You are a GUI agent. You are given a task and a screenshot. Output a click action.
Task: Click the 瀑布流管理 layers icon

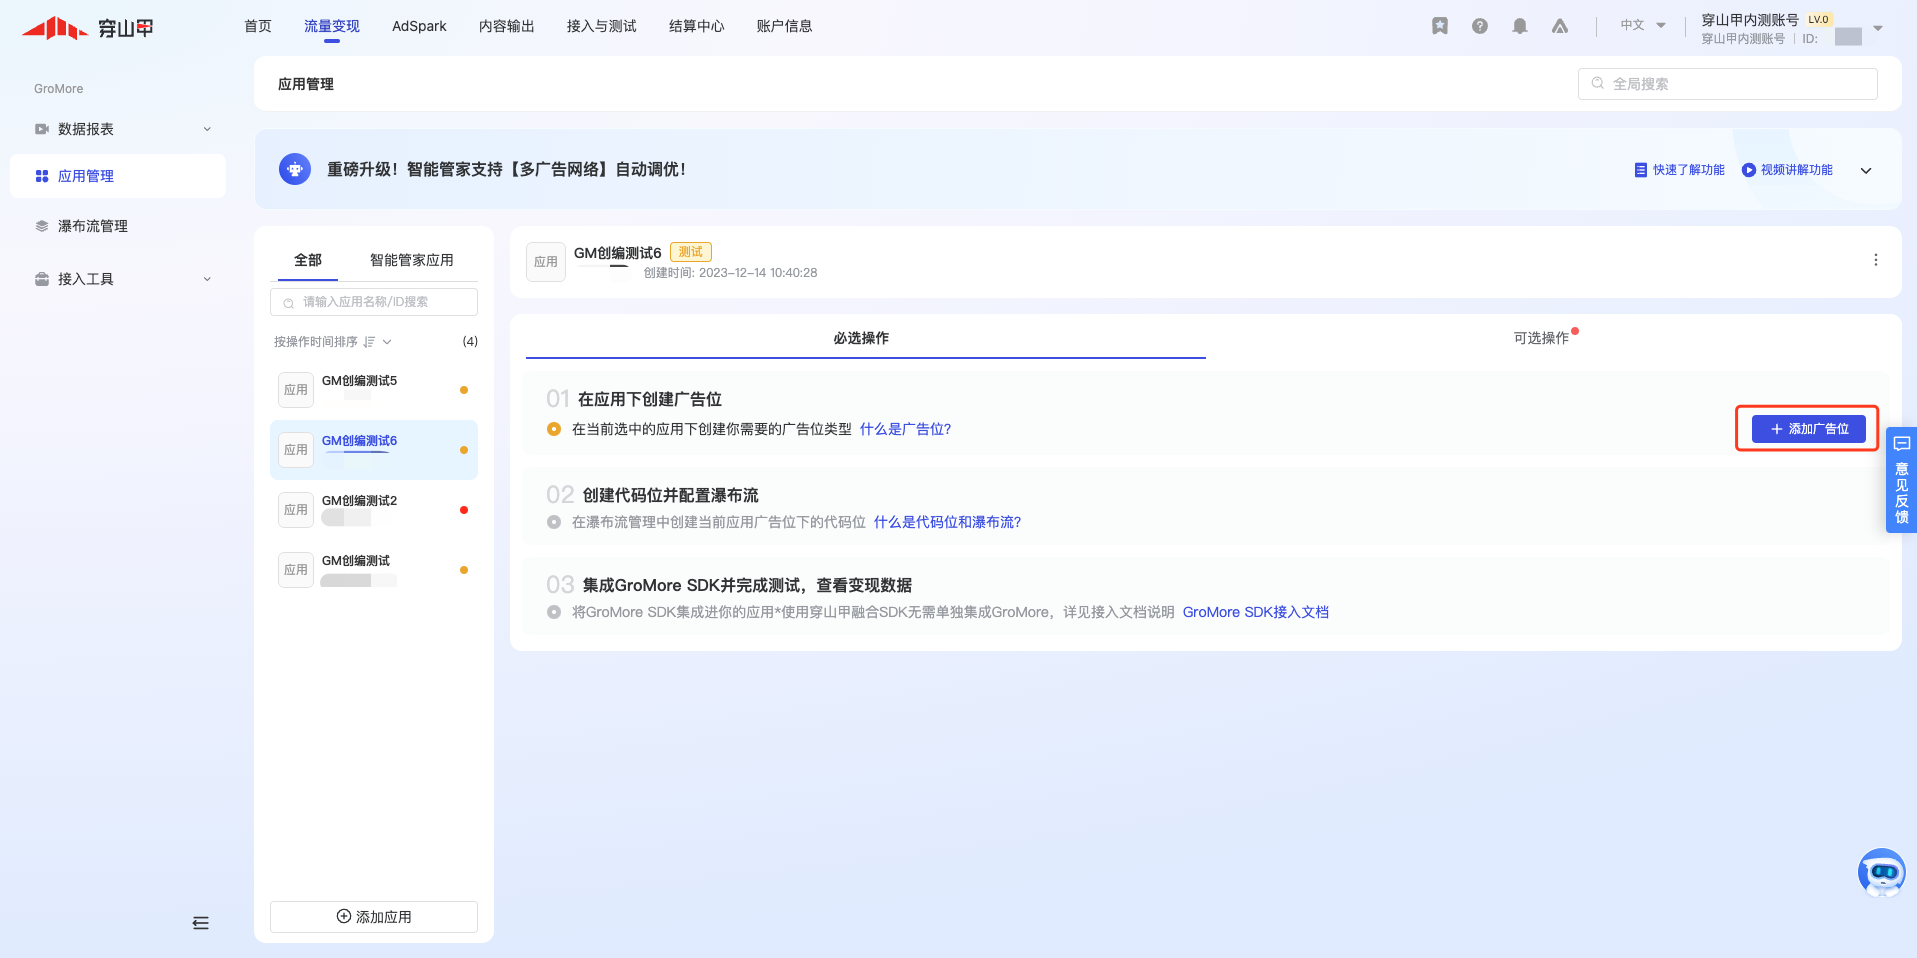tap(42, 226)
